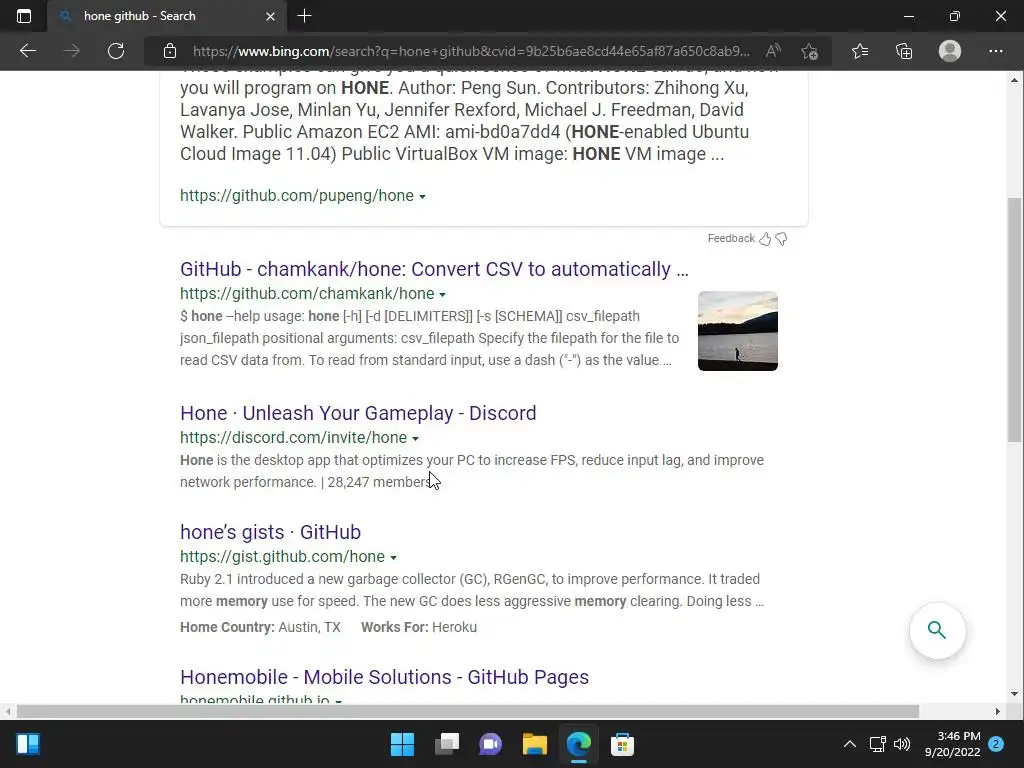Expand dropdown next to discord invite URL
This screenshot has height=768, width=1024.
415,438
